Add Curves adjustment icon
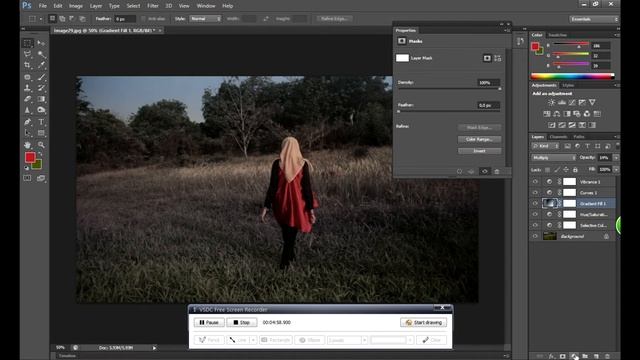This screenshot has height=360, width=640. pos(572,102)
